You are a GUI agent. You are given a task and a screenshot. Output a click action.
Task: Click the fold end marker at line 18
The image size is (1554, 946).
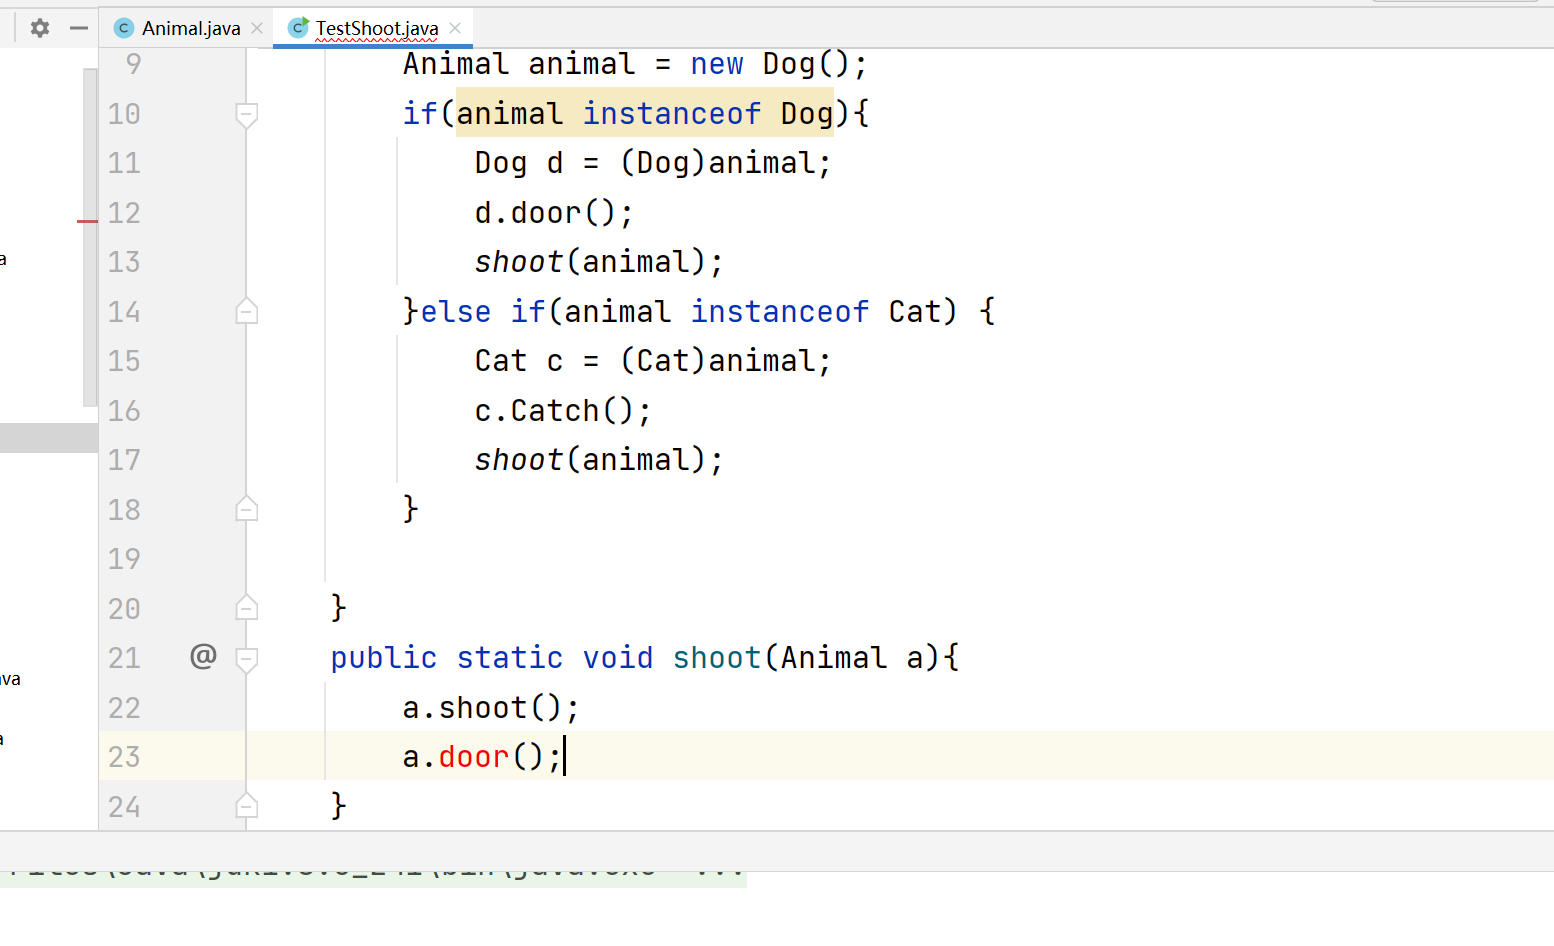pyautogui.click(x=247, y=509)
